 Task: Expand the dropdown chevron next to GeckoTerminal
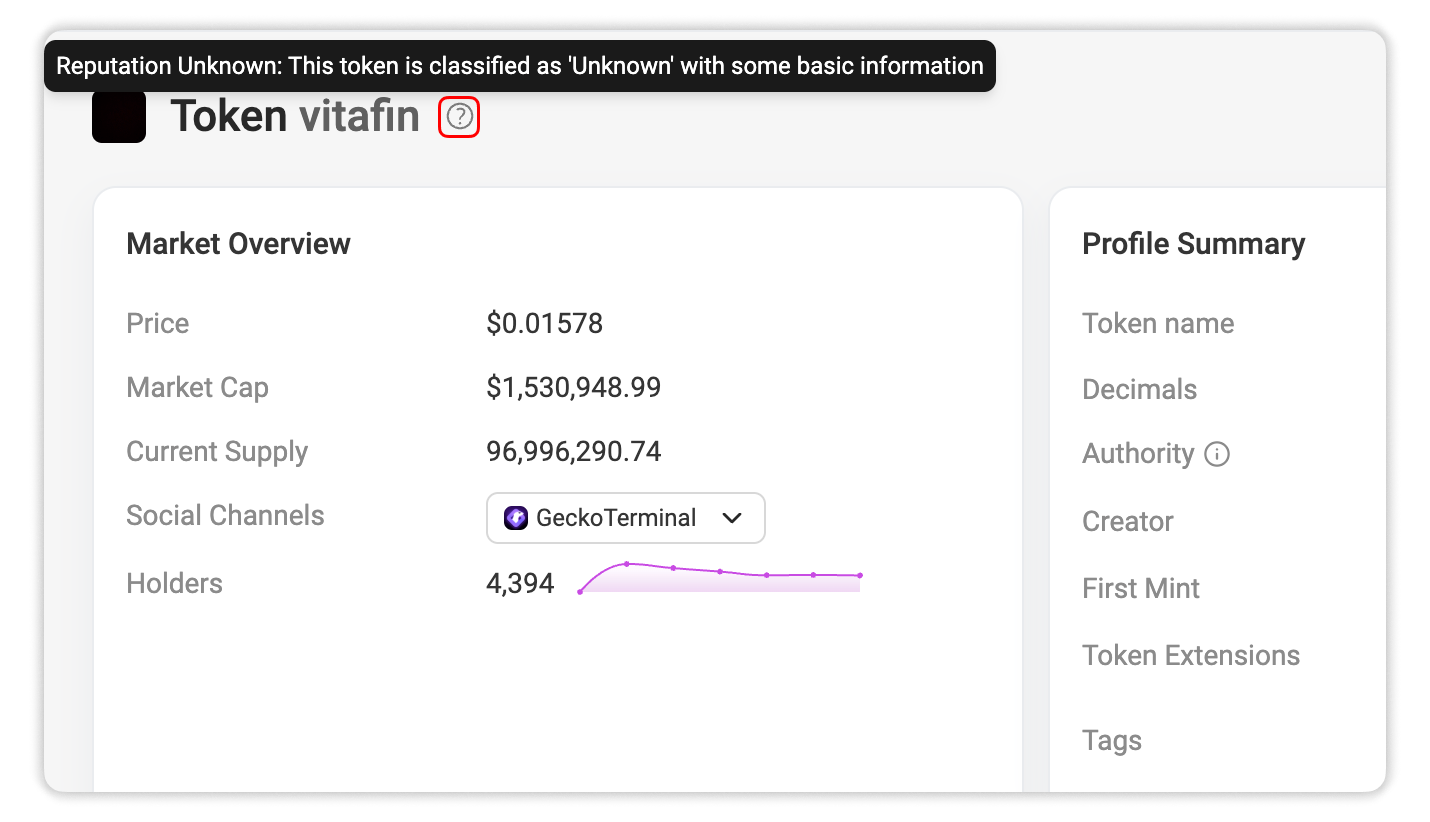732,518
